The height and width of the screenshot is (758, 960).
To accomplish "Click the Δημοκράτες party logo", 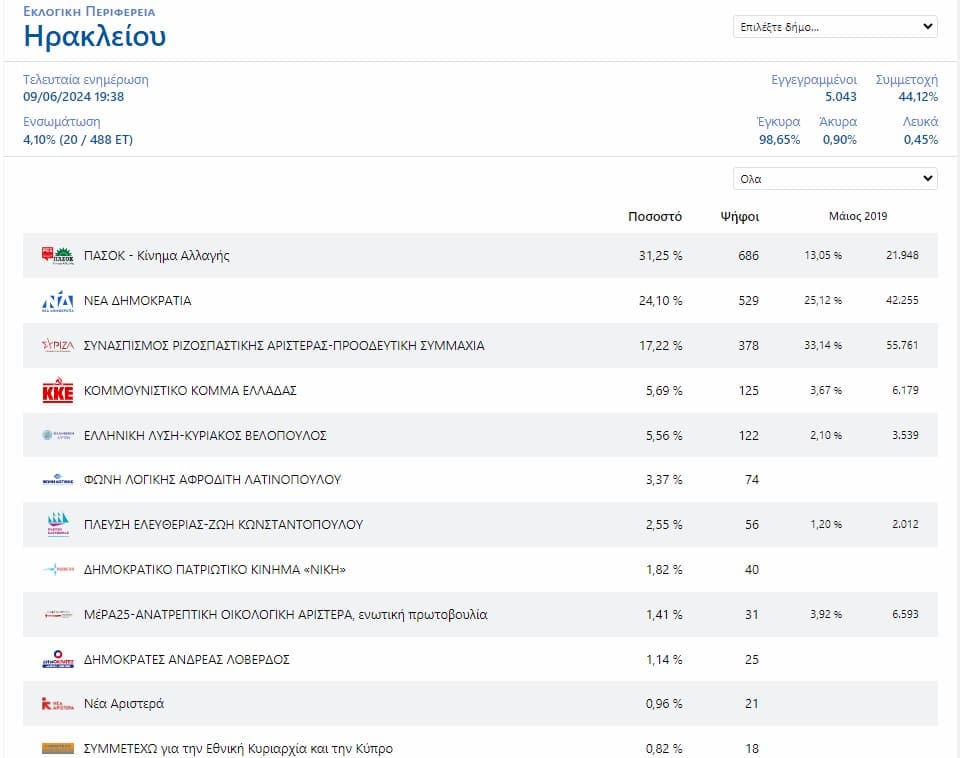I will [x=58, y=659].
